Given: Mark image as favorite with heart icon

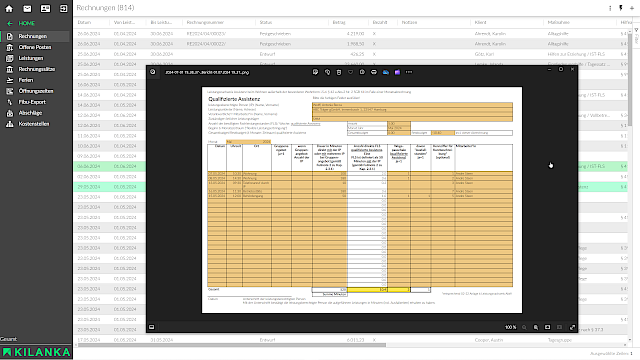Looking at the screenshot, I should pyautogui.click(x=350, y=72).
